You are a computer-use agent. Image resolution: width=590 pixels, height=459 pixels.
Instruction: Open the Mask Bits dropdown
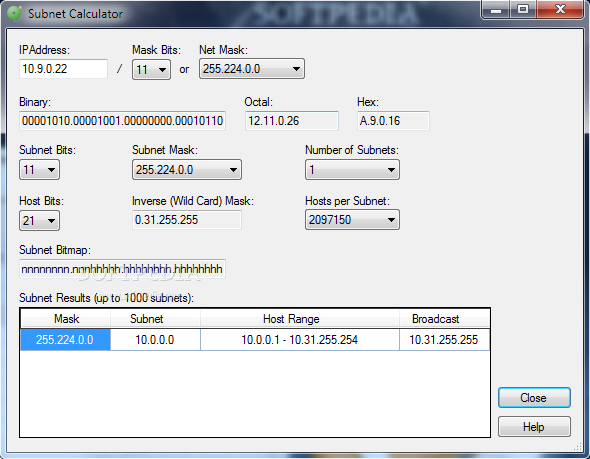[x=151, y=70]
